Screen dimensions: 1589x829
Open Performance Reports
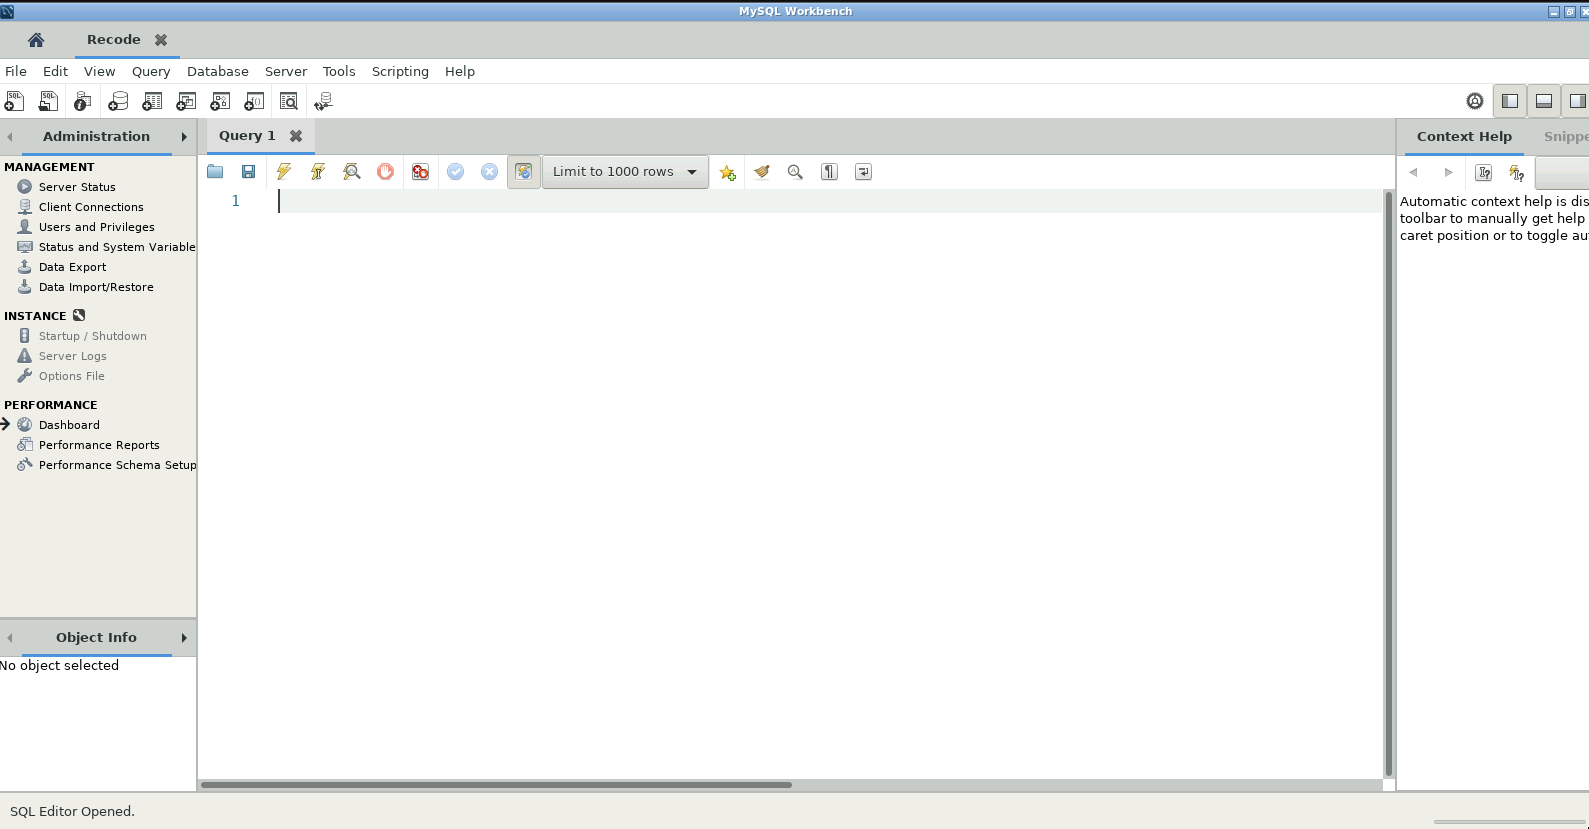tap(99, 445)
